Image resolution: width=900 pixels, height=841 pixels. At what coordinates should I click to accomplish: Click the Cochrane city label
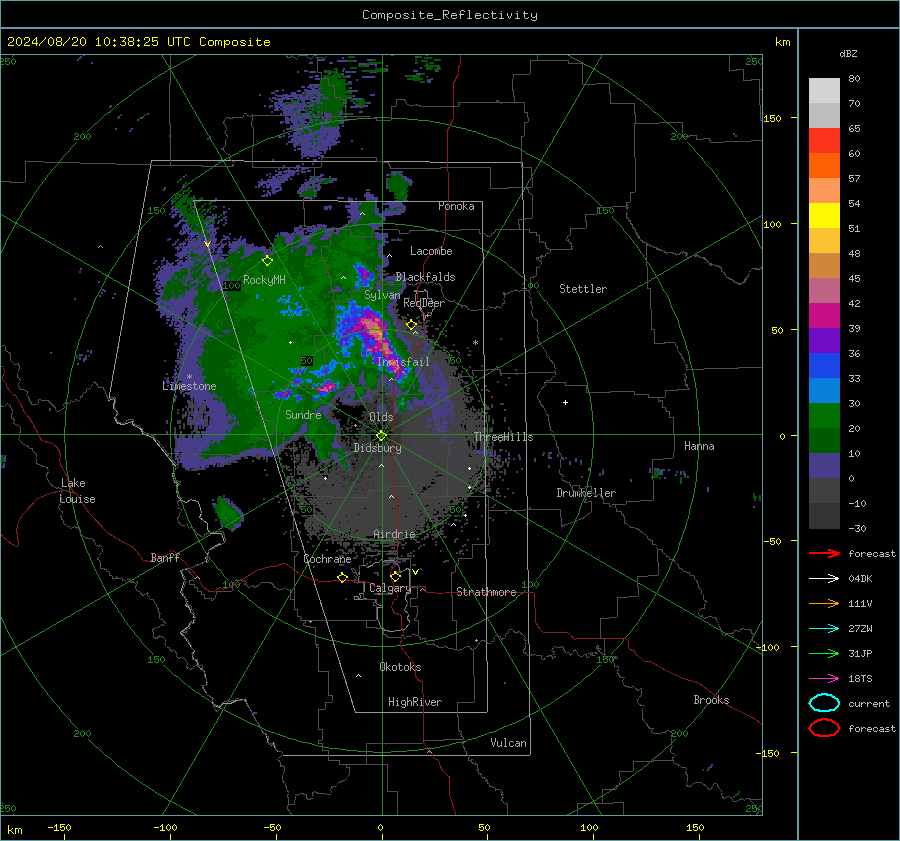(x=327, y=559)
